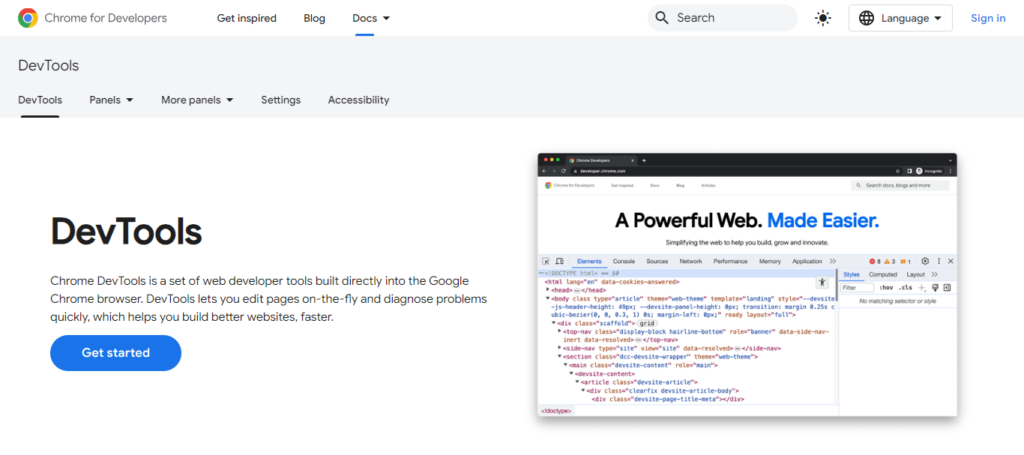Image resolution: width=1024 pixels, height=455 pixels.
Task: Click the accessibility figure icon in Elements panel
Action: pos(822,284)
